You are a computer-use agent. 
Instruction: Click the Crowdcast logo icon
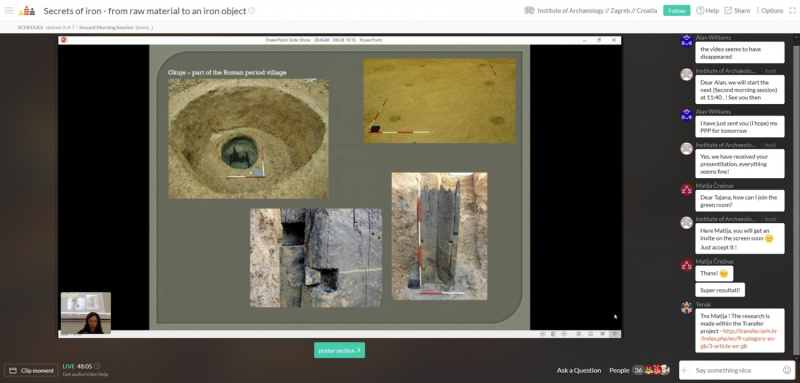27,10
